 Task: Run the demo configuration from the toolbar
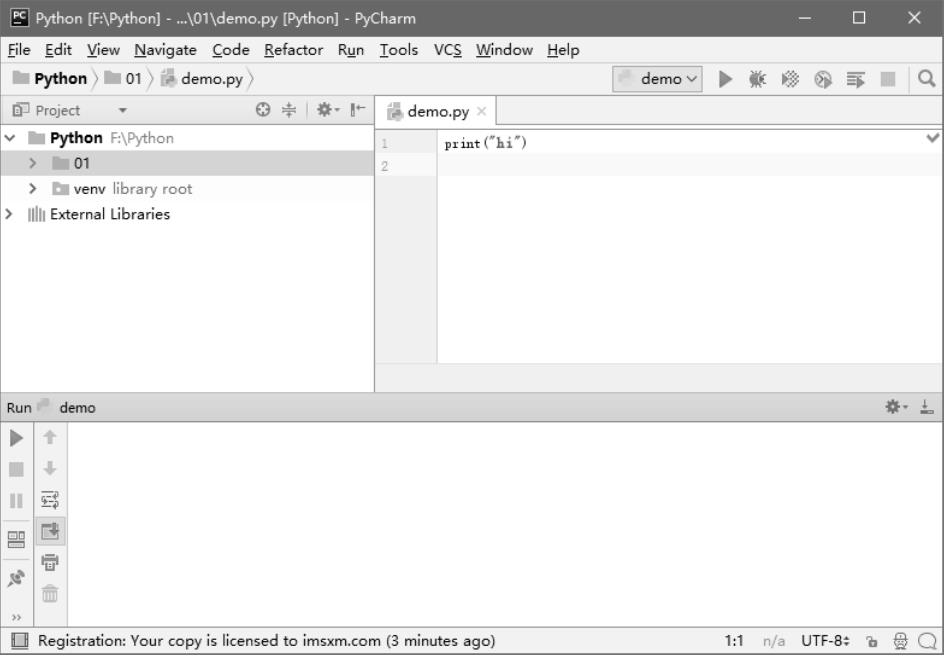click(725, 79)
